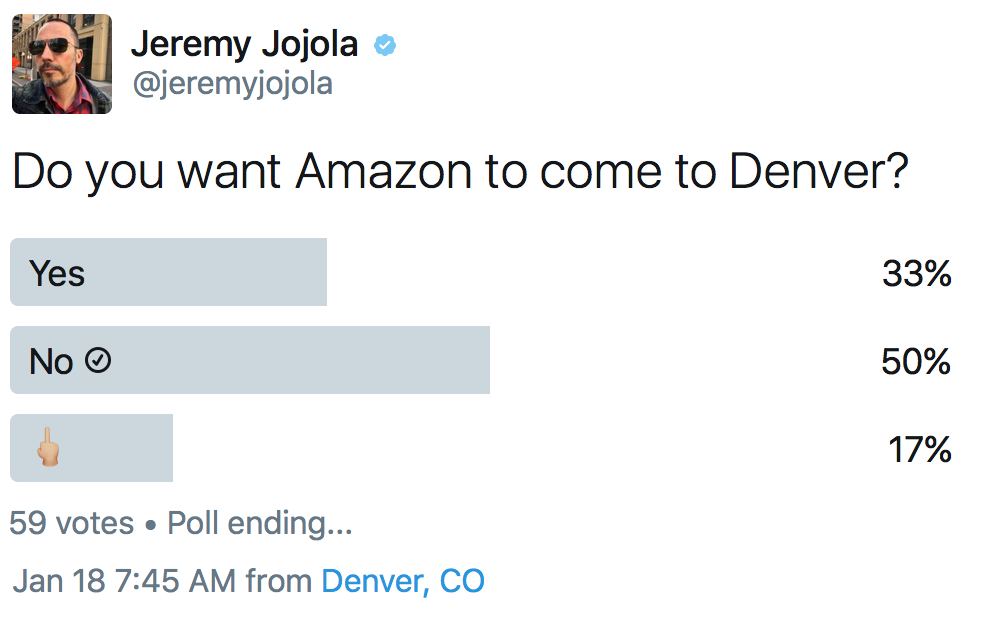Open the Jeremy Jojola display name
998x624 pixels.
click(244, 45)
